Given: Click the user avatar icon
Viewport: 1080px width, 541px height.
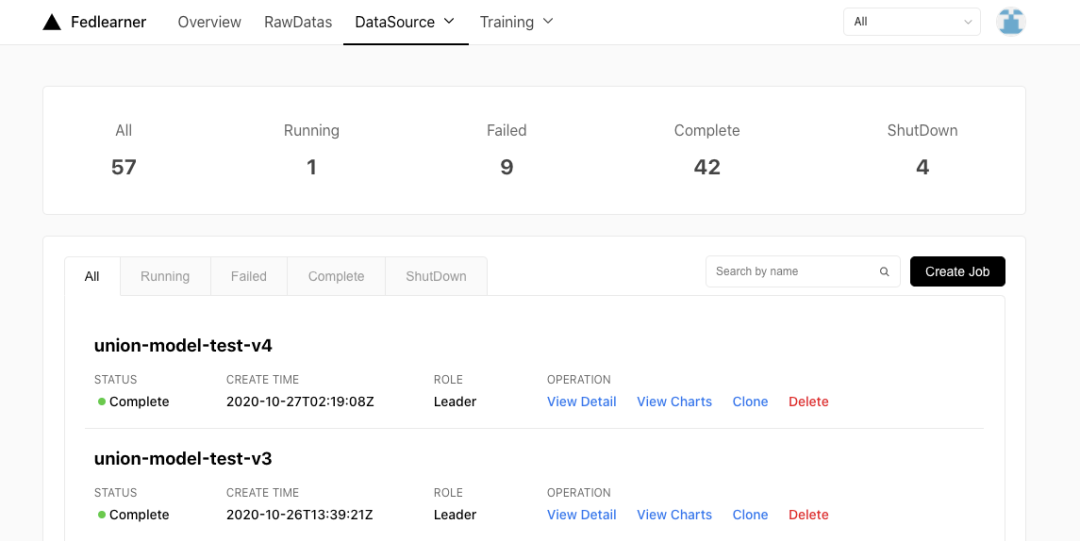Looking at the screenshot, I should (1011, 22).
